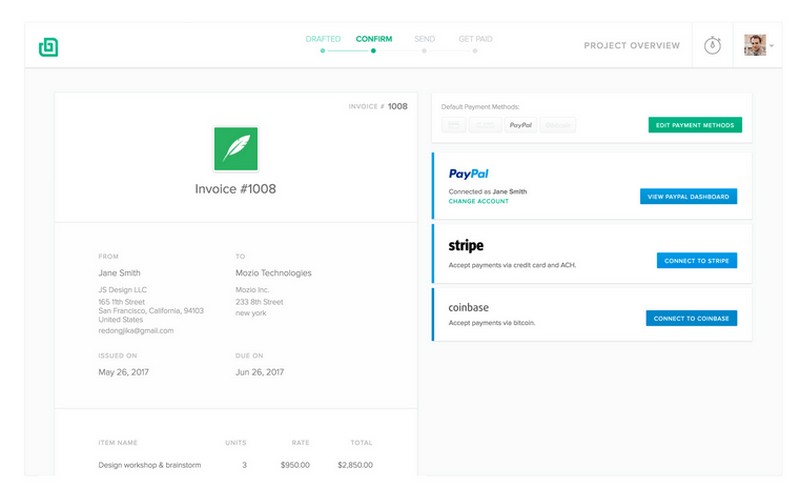Click the total $2,850.00
Screen dimensions: 800x488
tap(355, 465)
